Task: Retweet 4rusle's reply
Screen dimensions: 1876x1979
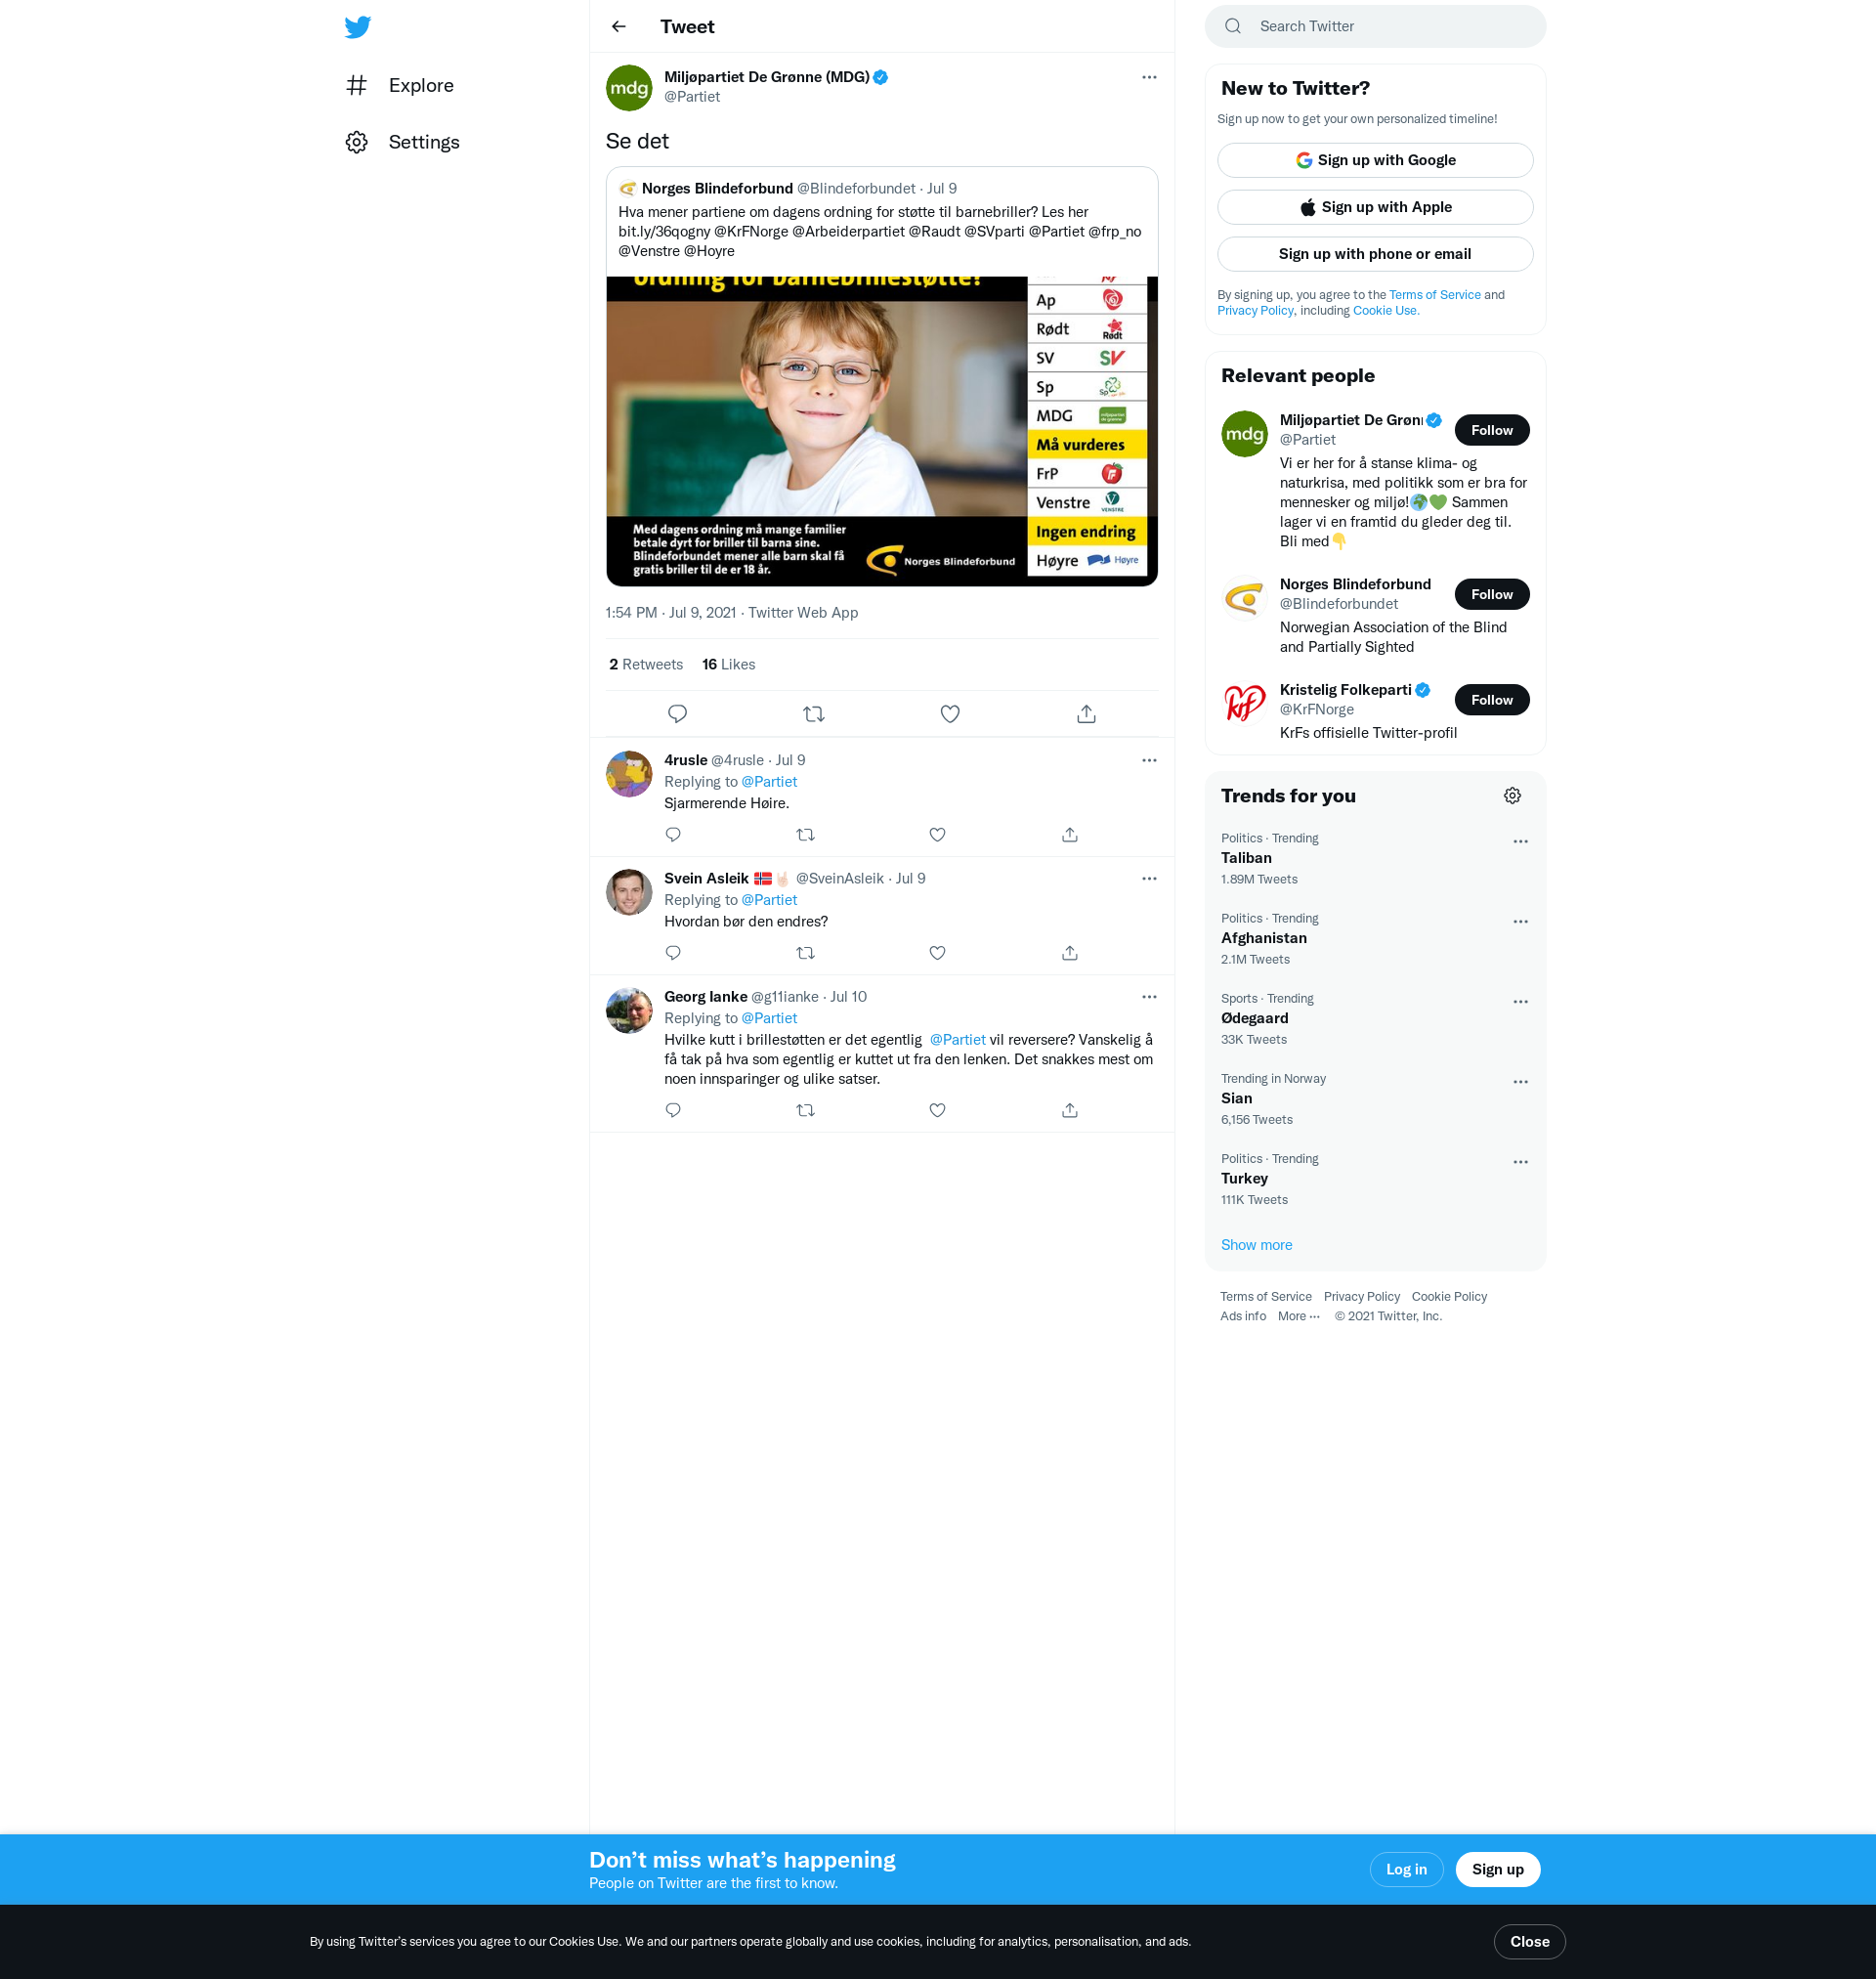Action: coord(805,835)
